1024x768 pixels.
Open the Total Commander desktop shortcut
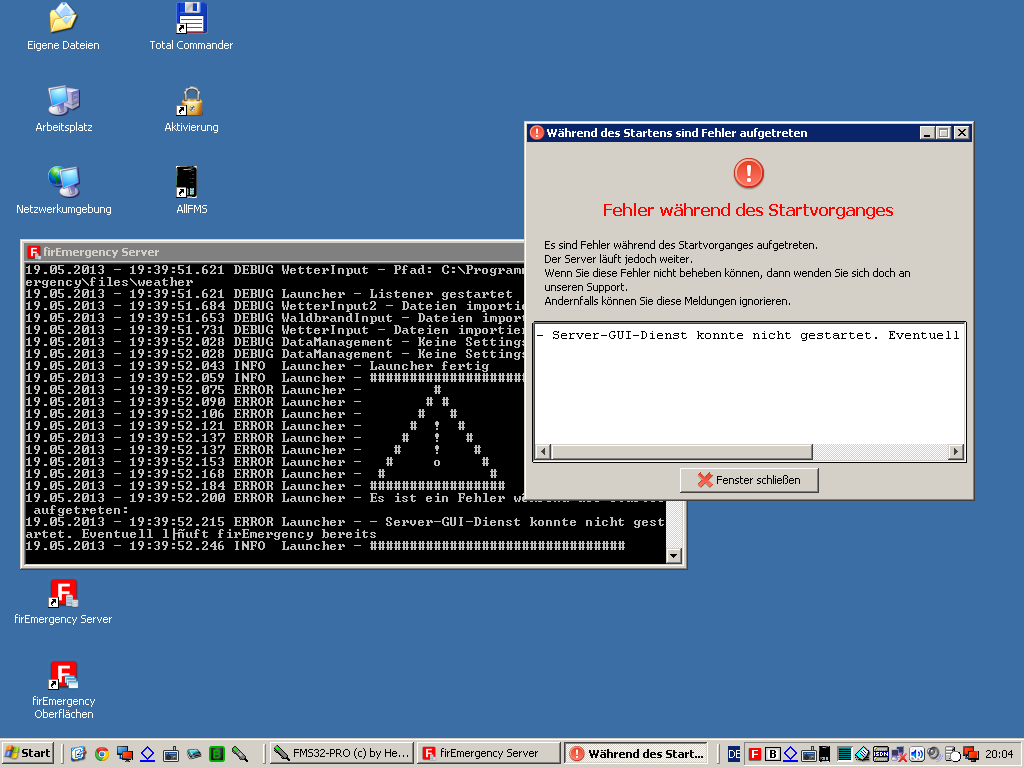click(x=191, y=18)
